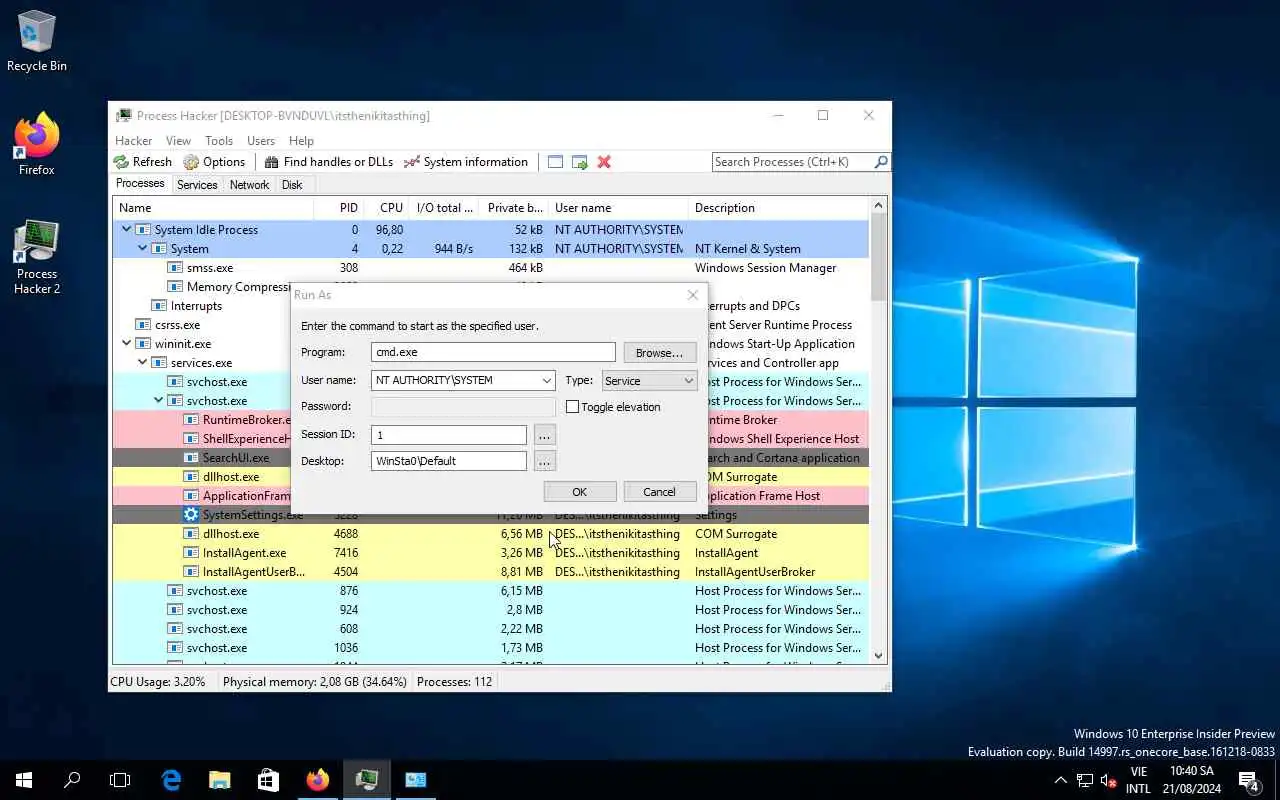Click the Desktop browse ellipsis button
The height and width of the screenshot is (800, 1280).
click(x=544, y=461)
